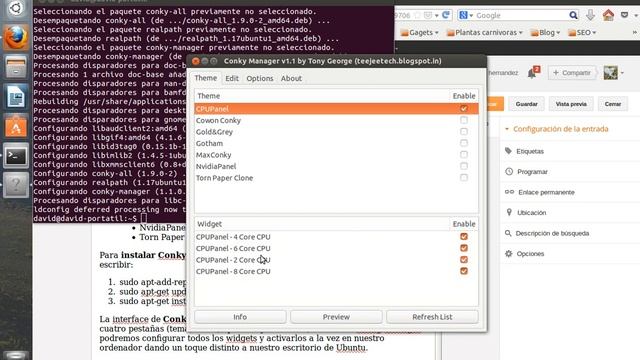
Task: Open Ubuntu Software Center launcher icon
Action: 16,127
